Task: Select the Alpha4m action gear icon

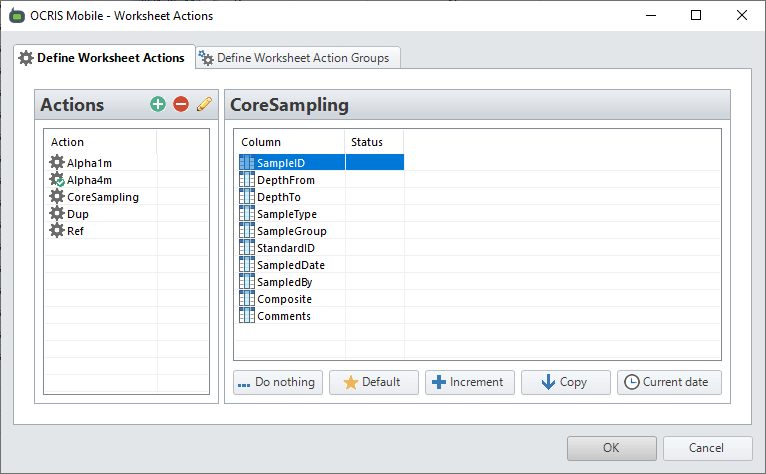Action: tap(57, 180)
